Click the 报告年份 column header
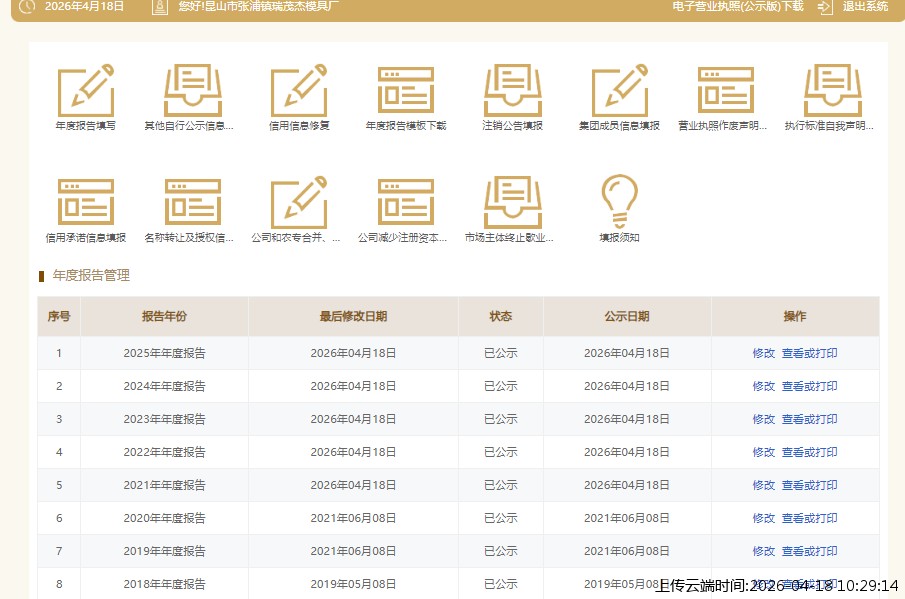This screenshot has height=599, width=905. [164, 316]
